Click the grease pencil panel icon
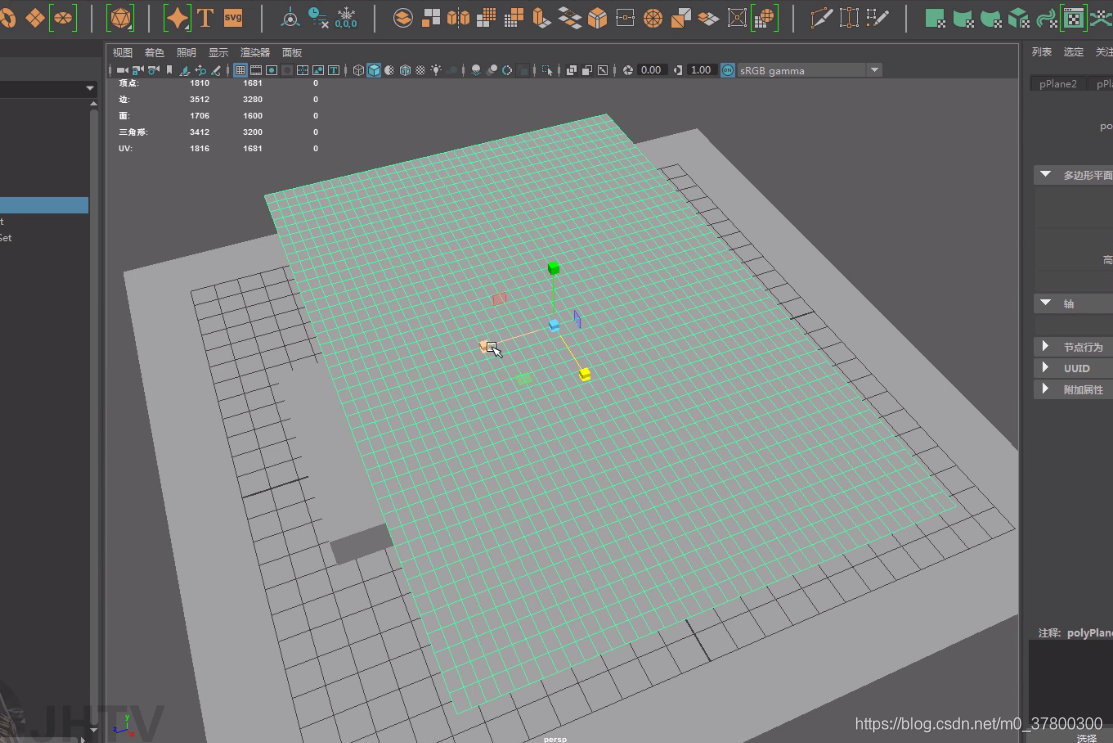Image resolution: width=1113 pixels, height=743 pixels. [x=216, y=70]
